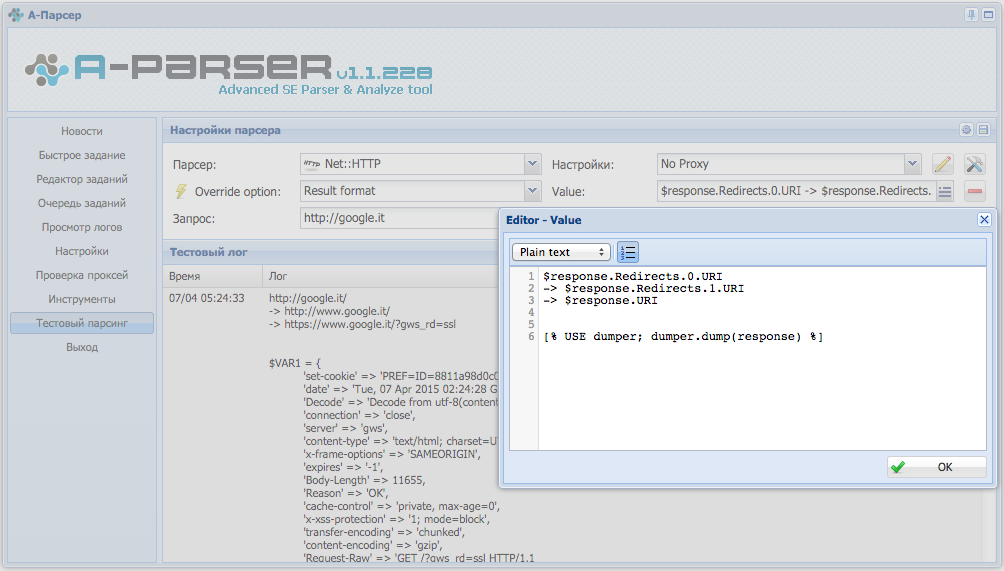Image resolution: width=1004 pixels, height=571 pixels.
Task: Click the window restore icon in title bar
Action: (x=989, y=15)
